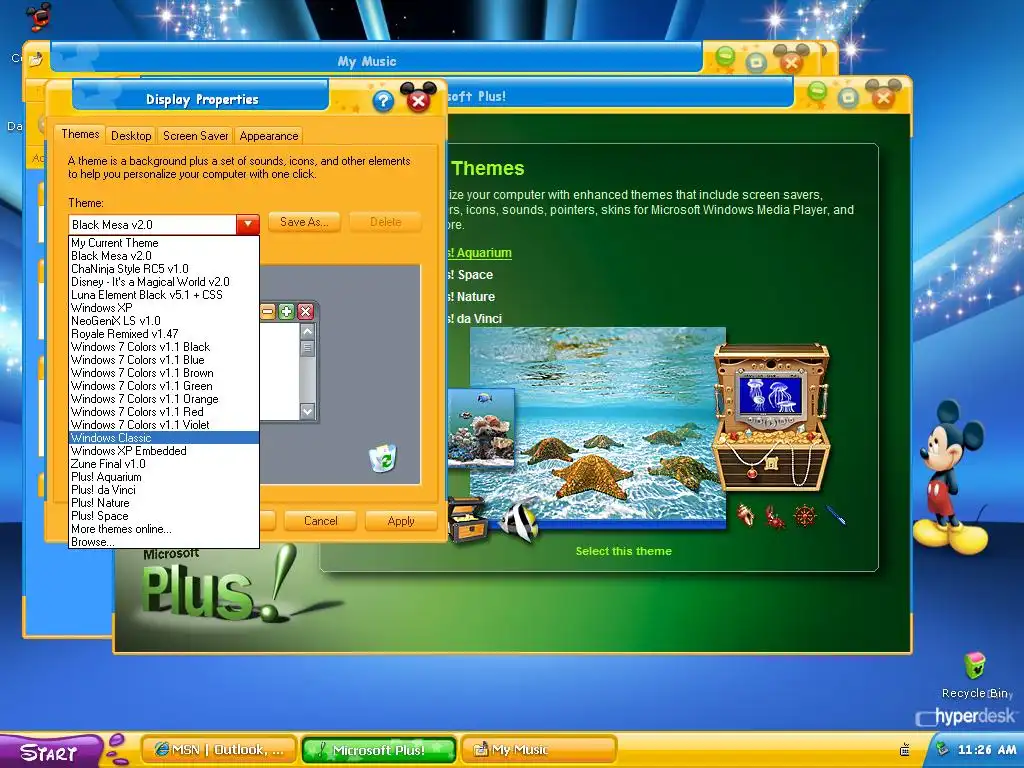Click the recycle bin in theme preview

coord(383,458)
